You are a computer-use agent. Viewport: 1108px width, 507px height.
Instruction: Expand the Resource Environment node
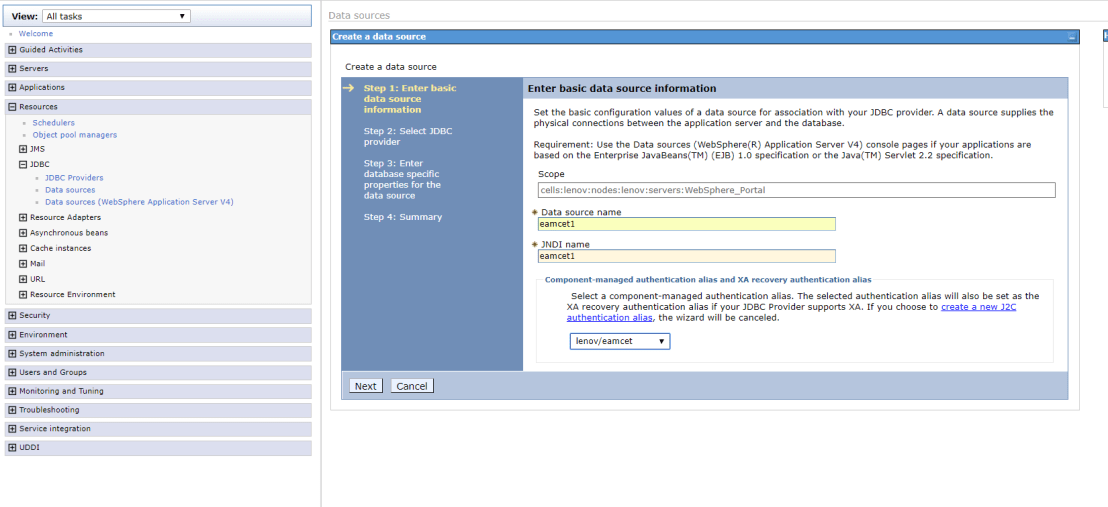tap(23, 295)
